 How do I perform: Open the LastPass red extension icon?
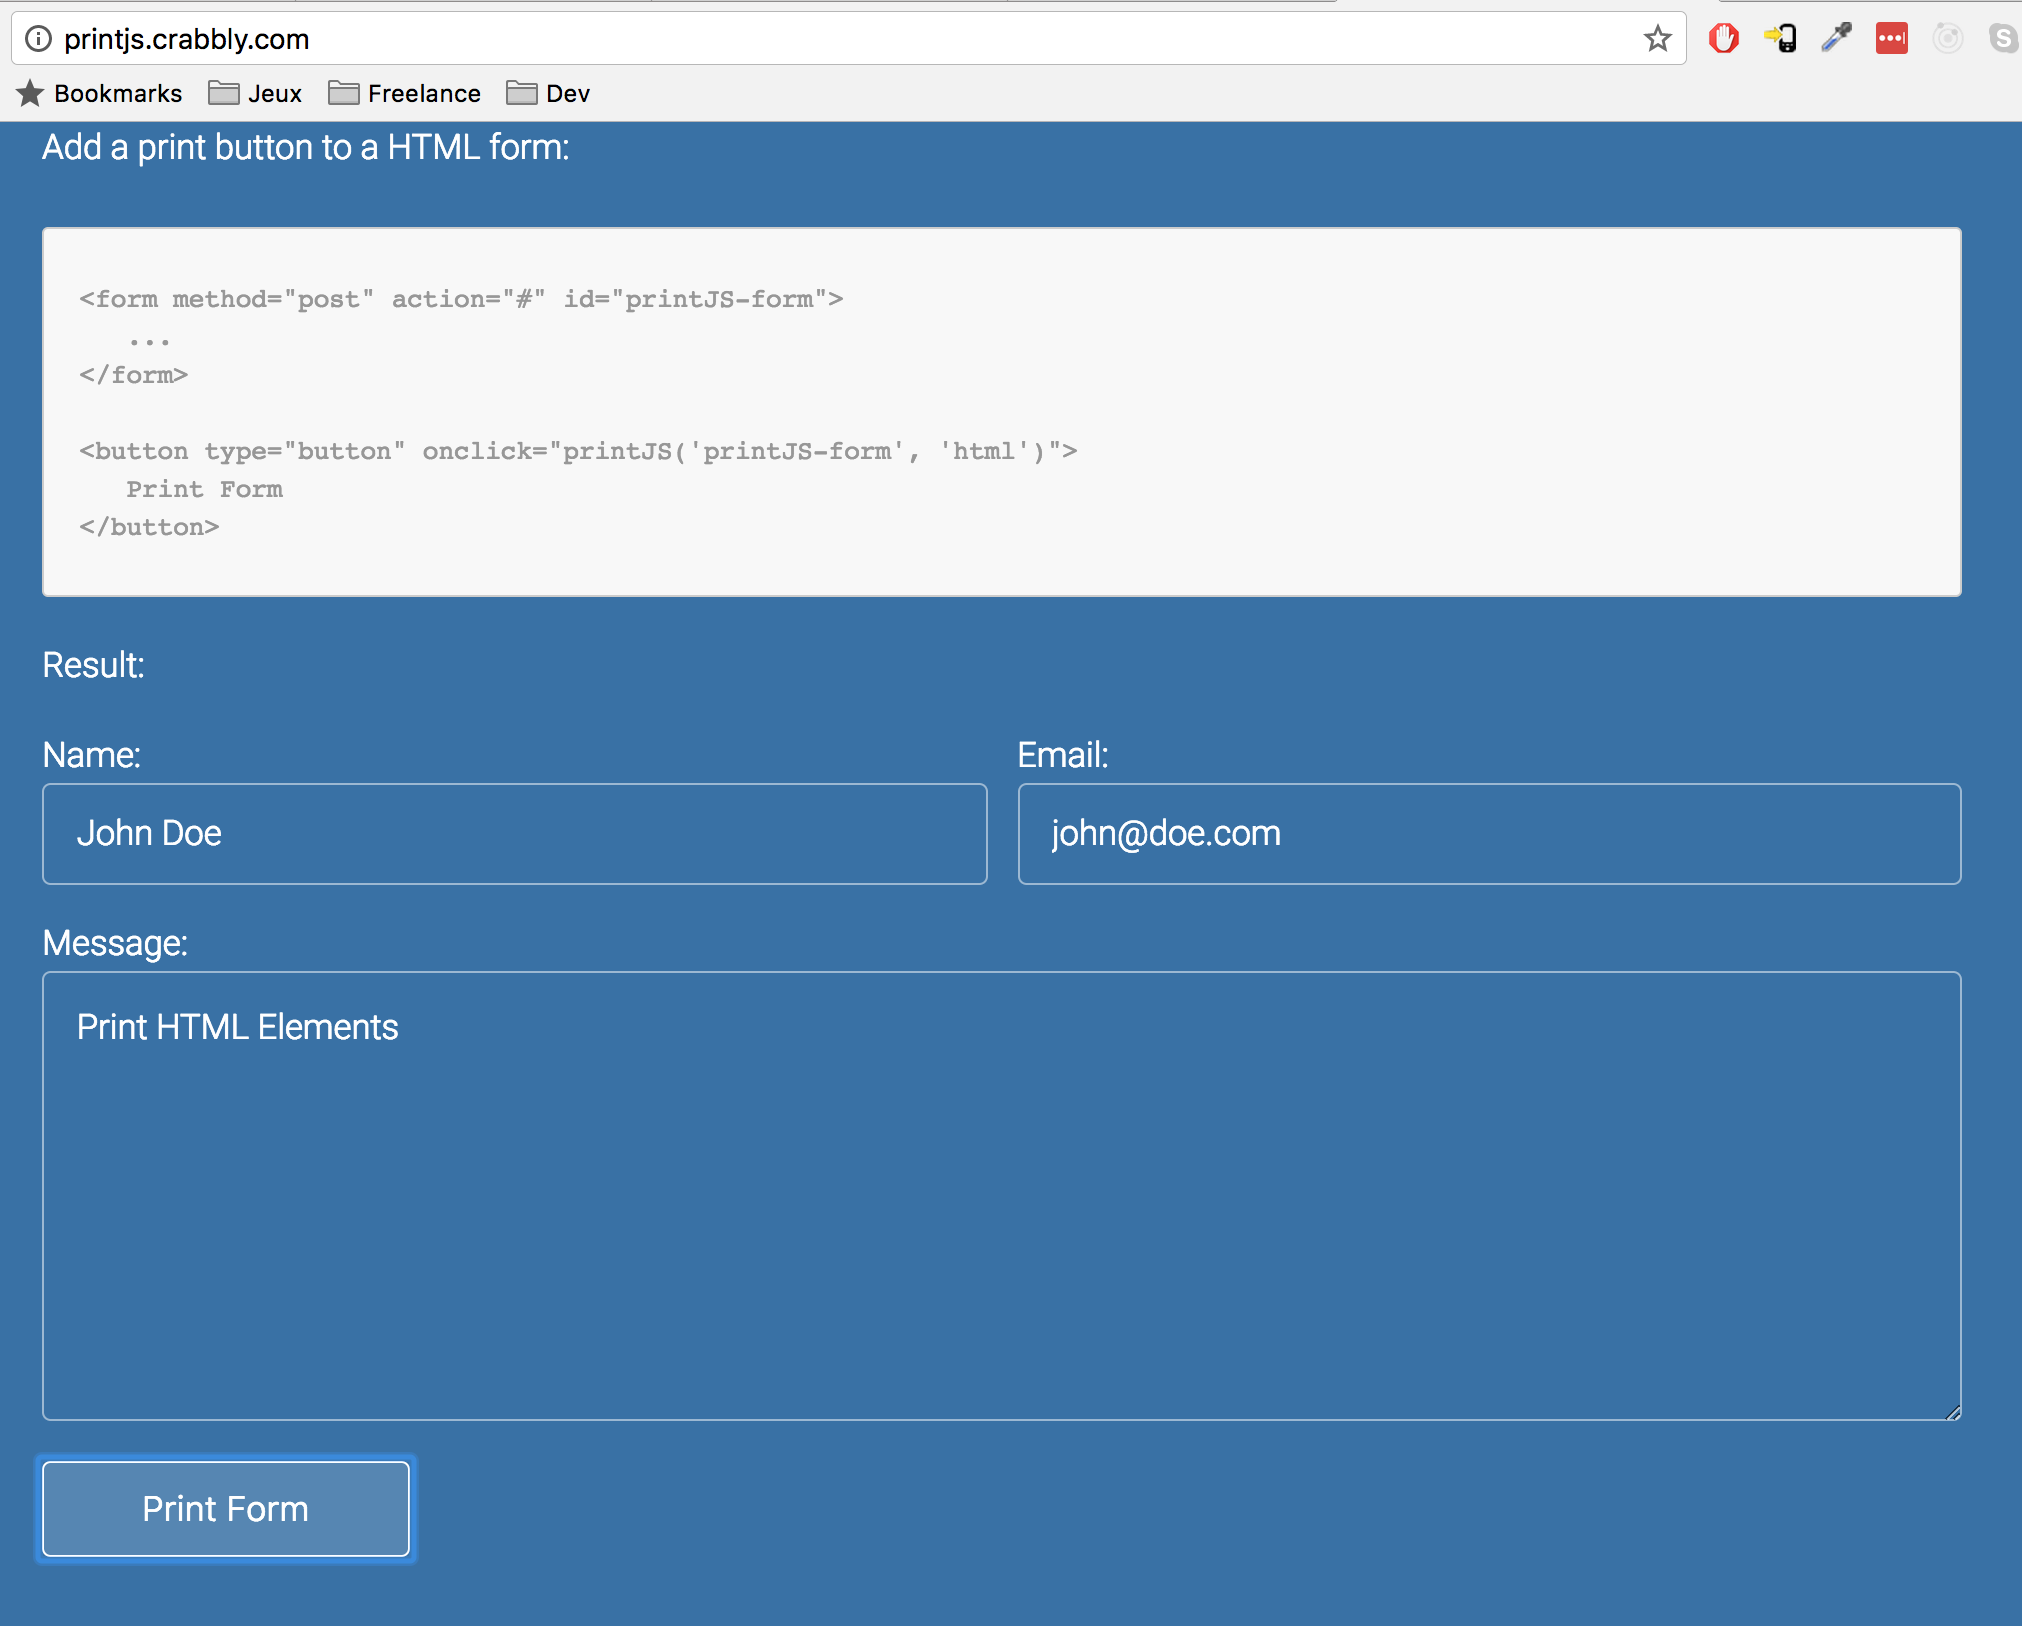1891,39
